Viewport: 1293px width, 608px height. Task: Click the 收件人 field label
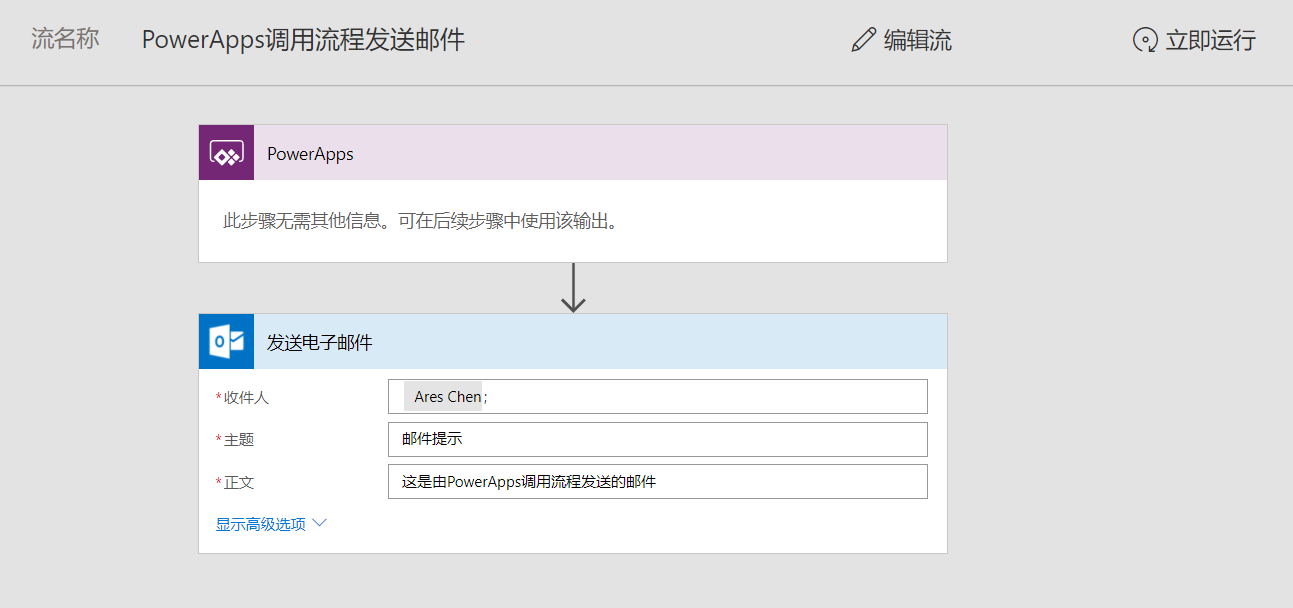click(245, 397)
